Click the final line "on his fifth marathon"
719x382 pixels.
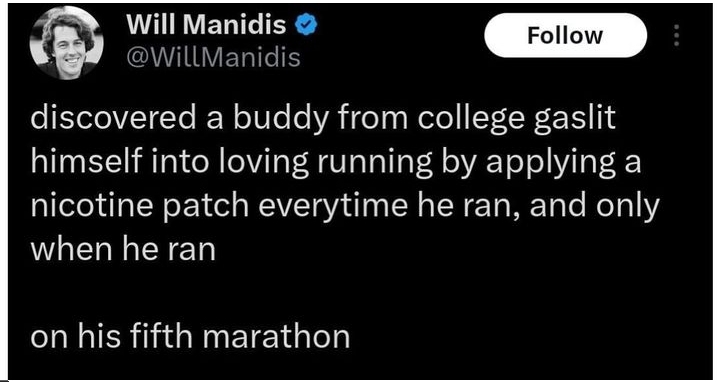pyautogui.click(x=190, y=336)
